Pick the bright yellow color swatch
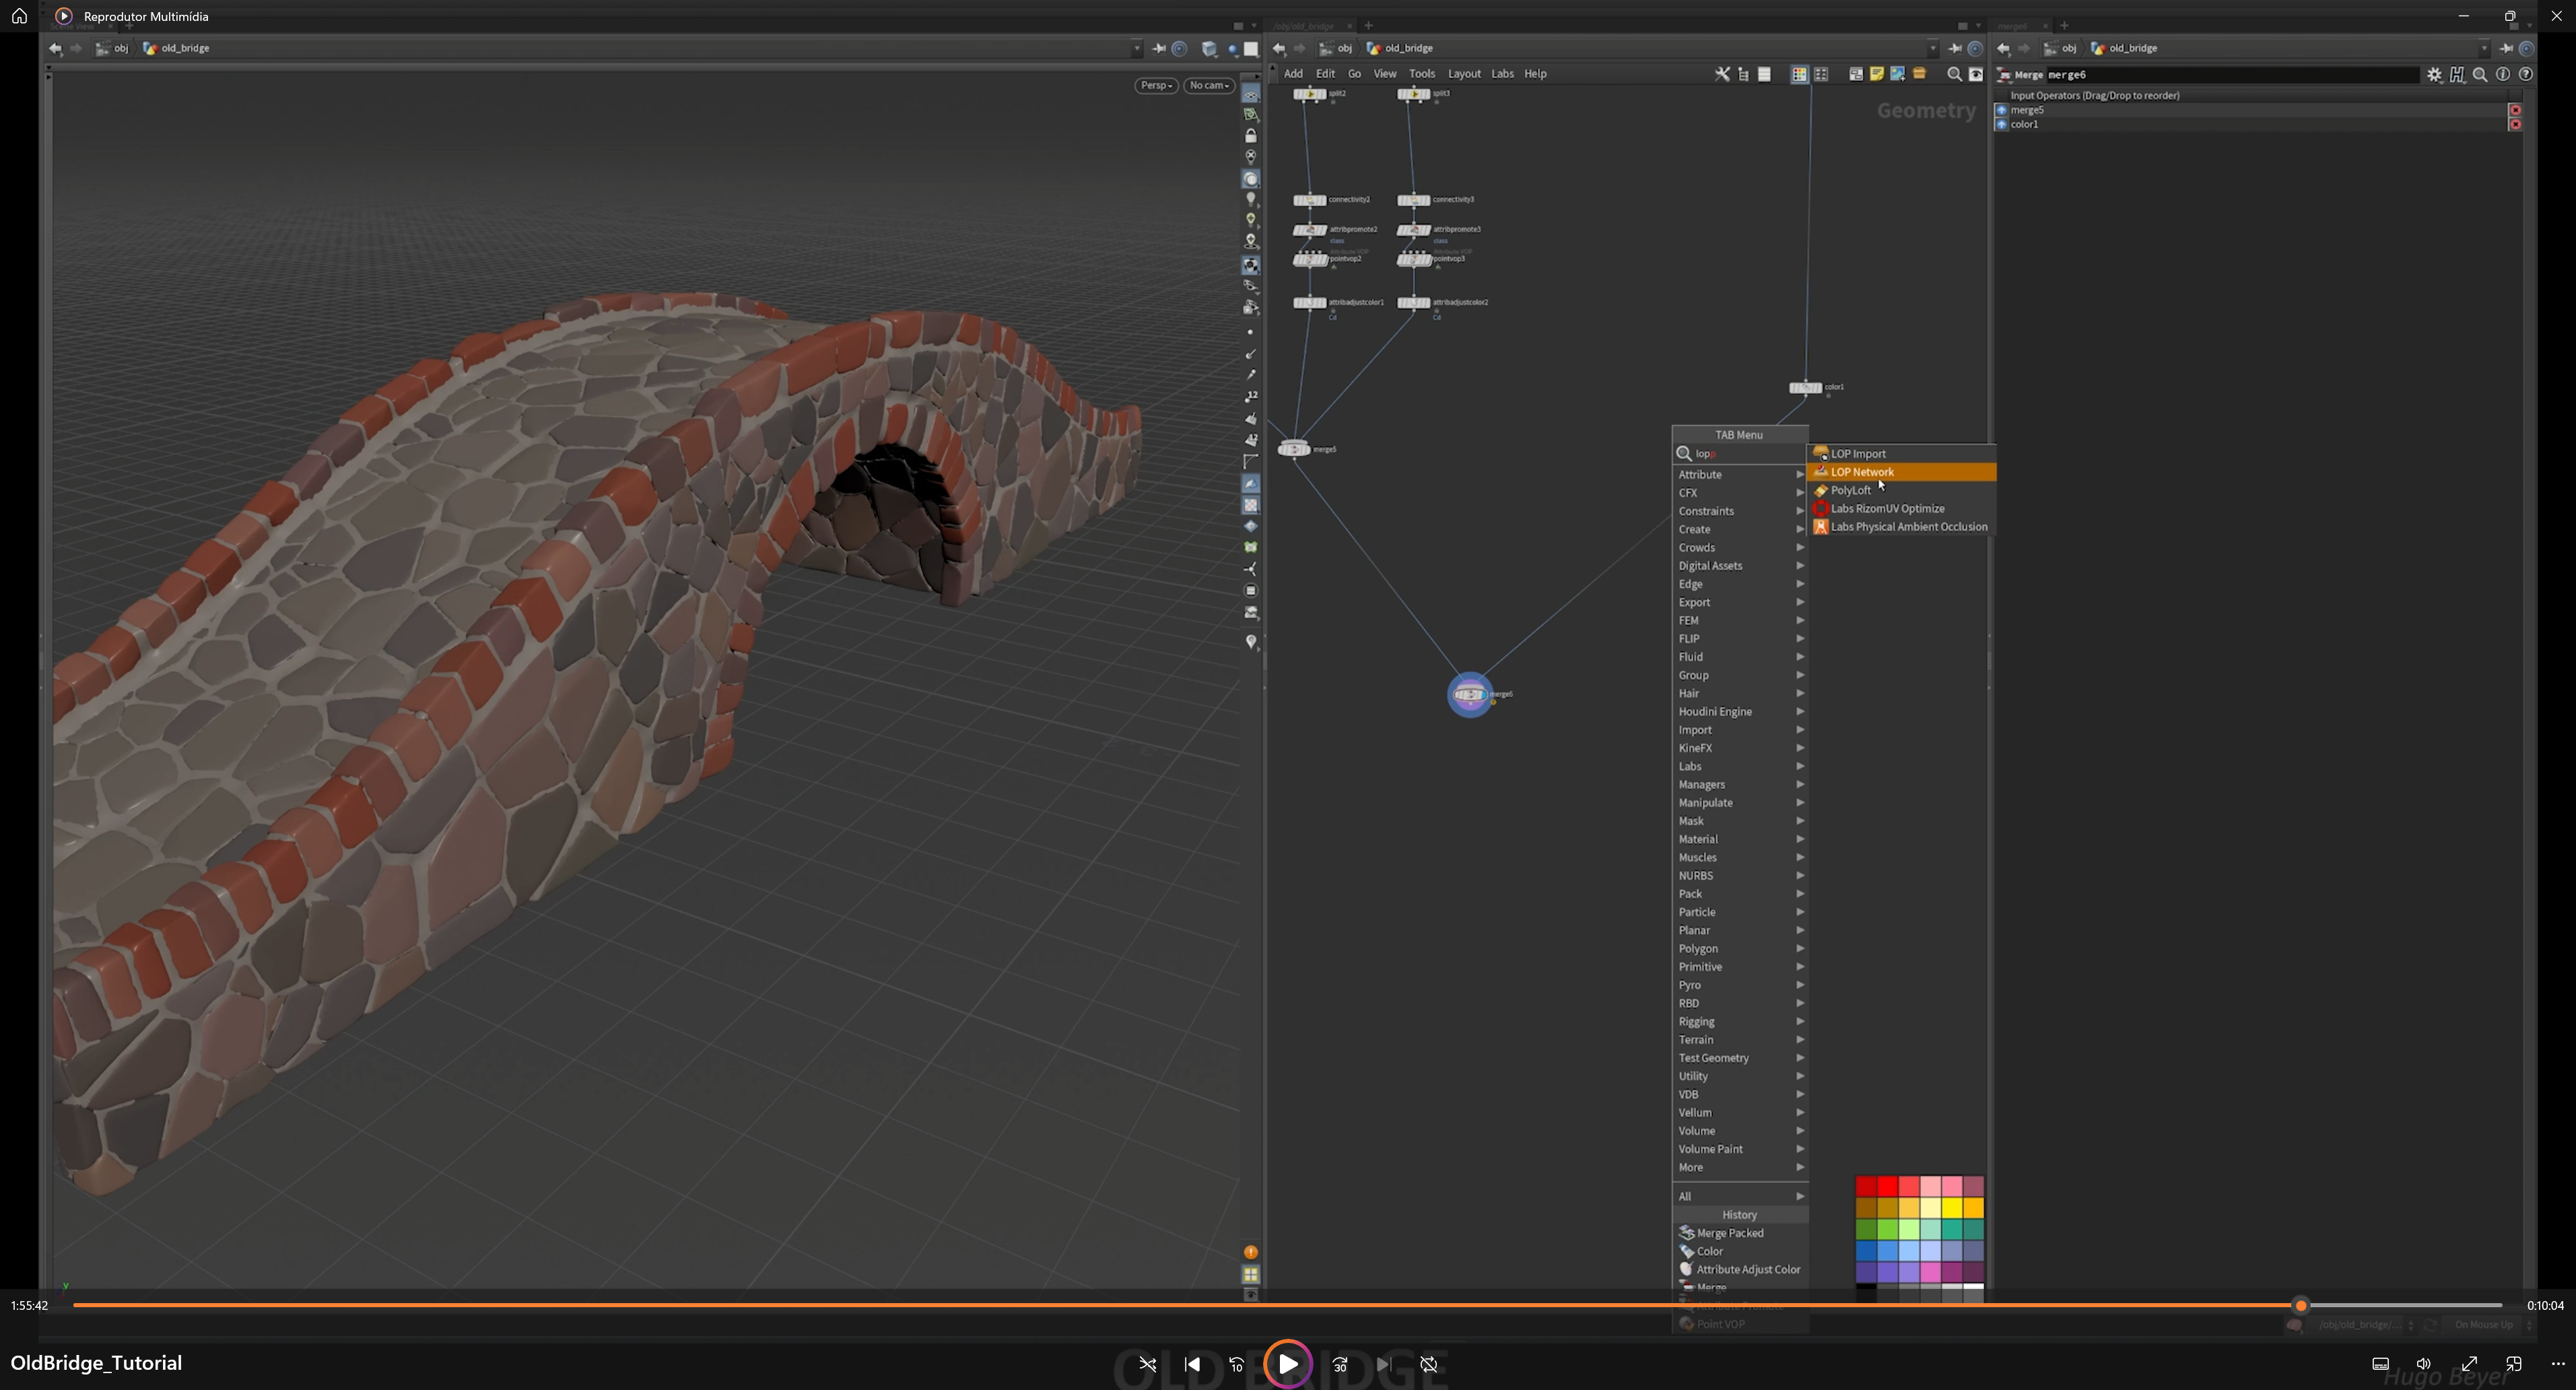 pos(1951,1208)
